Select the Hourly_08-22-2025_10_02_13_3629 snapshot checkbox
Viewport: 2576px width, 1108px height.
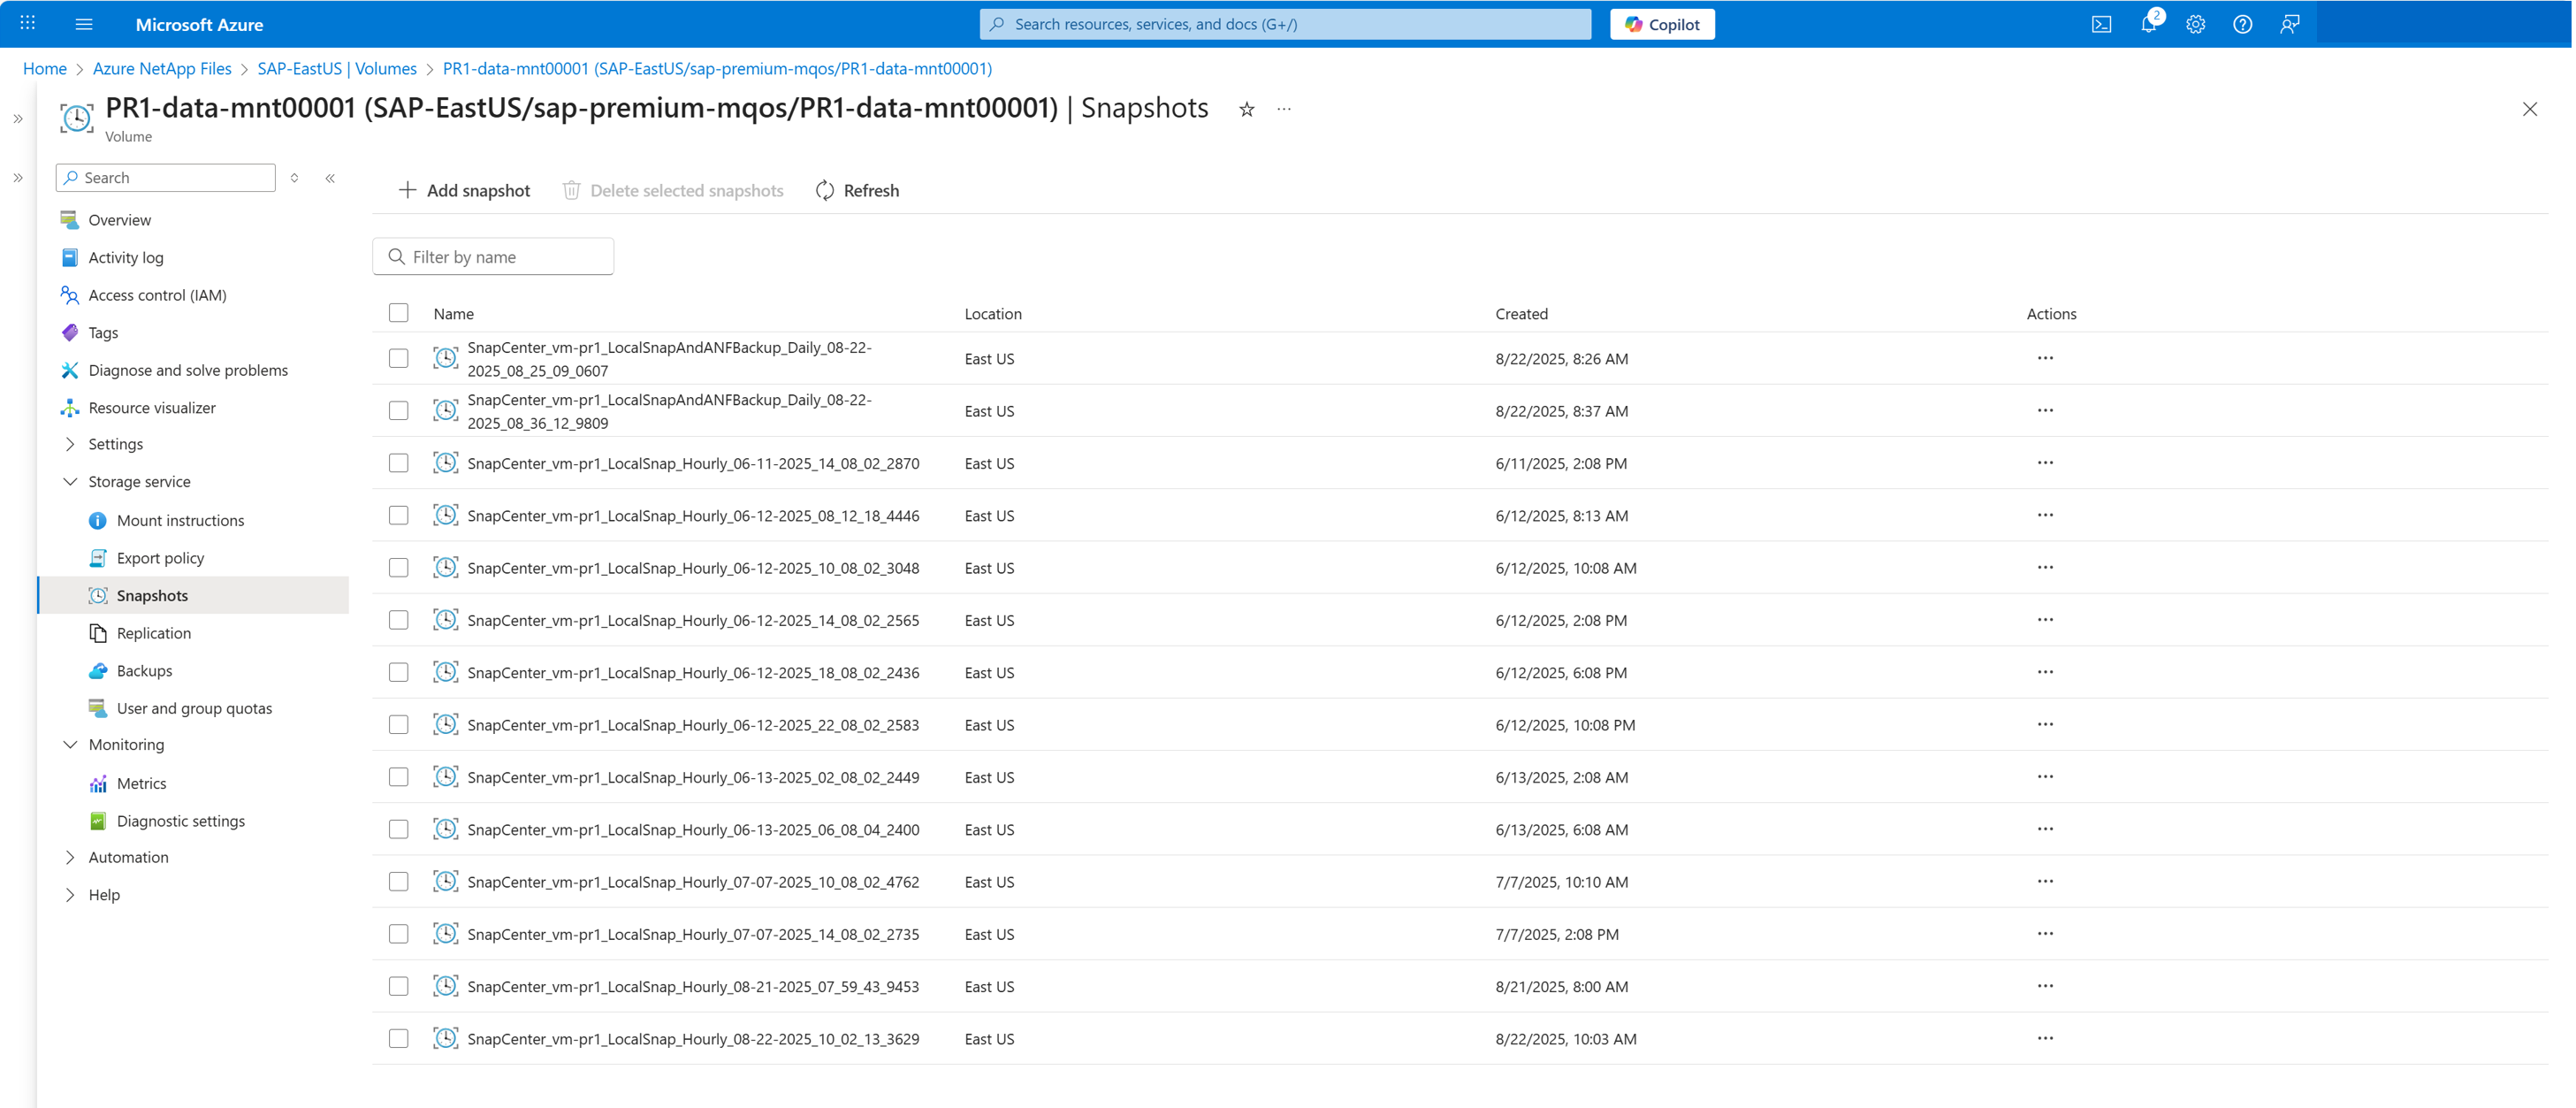pyautogui.click(x=398, y=1038)
